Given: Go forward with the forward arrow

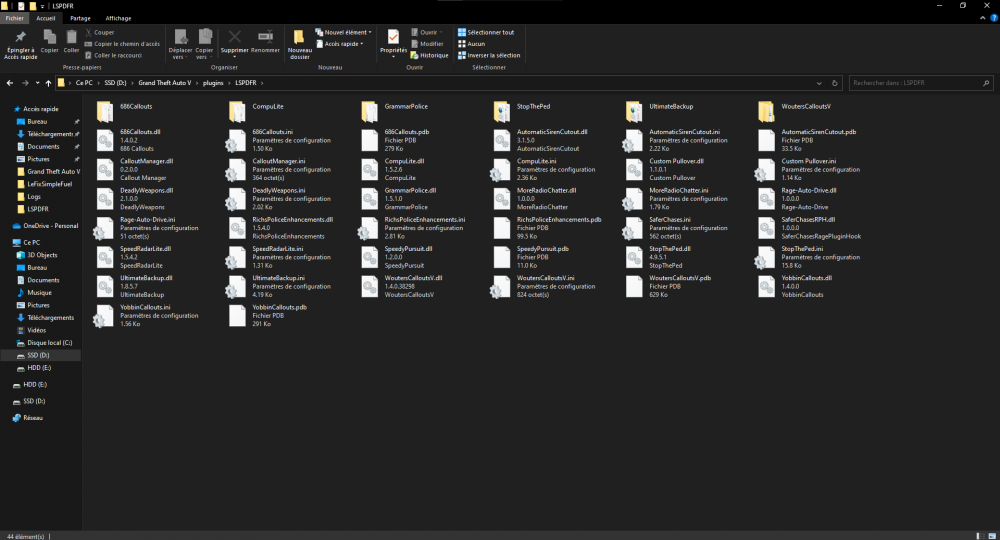Looking at the screenshot, I should tap(25, 83).
